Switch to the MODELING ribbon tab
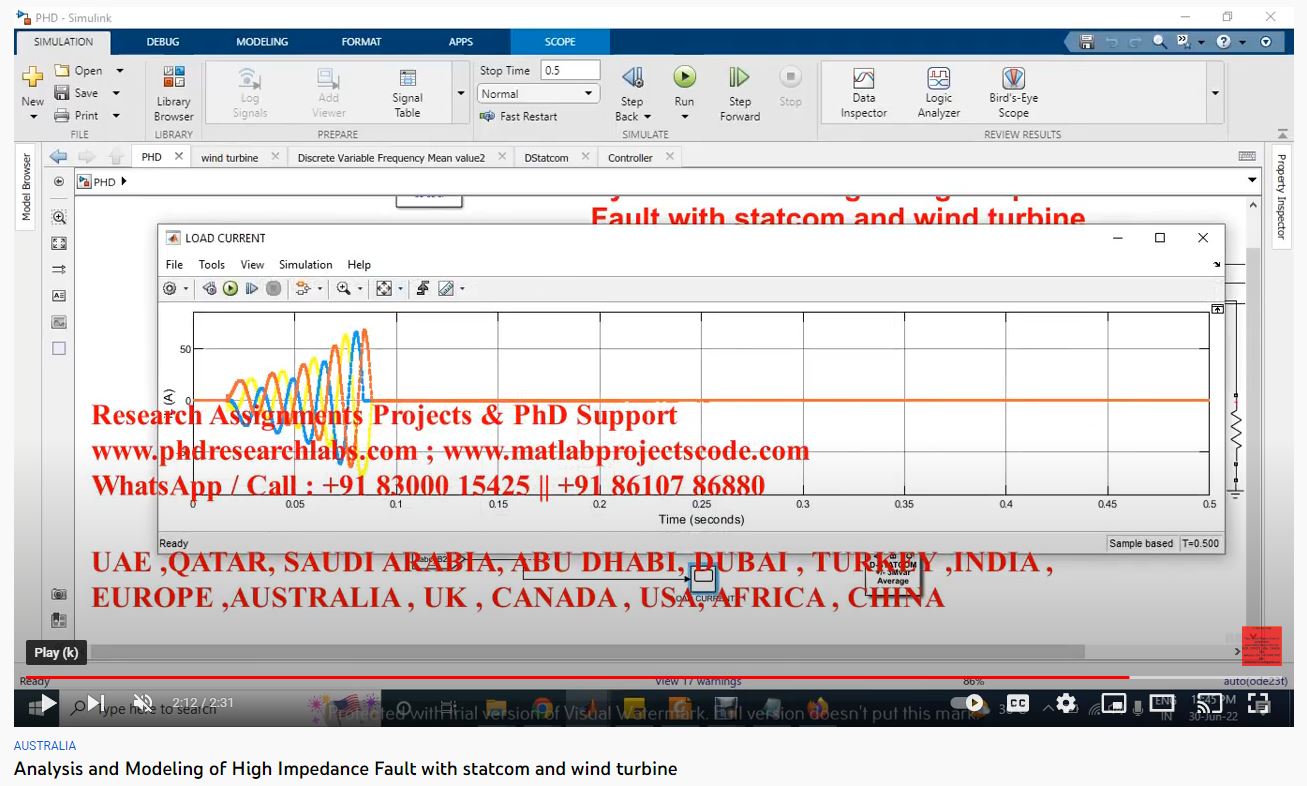Screen dimensions: 1307x786 262,42
